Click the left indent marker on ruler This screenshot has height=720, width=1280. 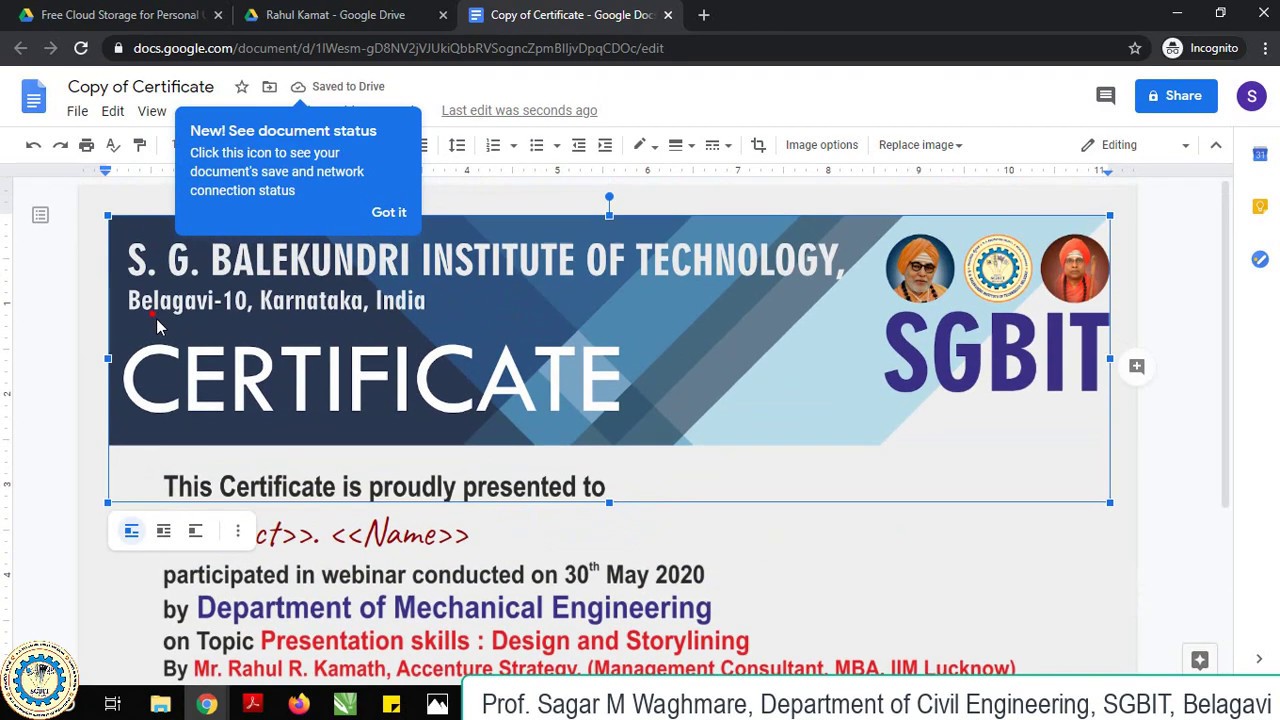pyautogui.click(x=105, y=171)
